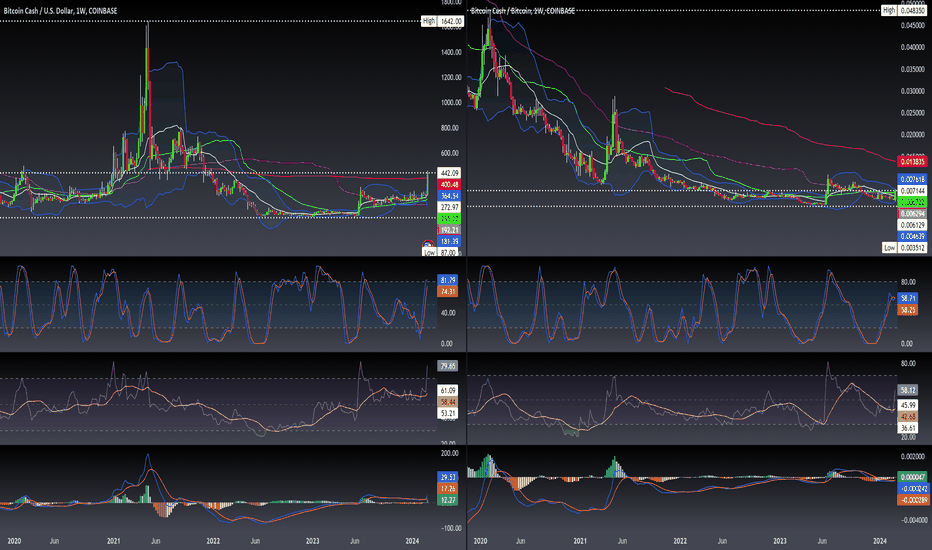
Task: Click the 0.025000 price axis label
Action: click(912, 113)
